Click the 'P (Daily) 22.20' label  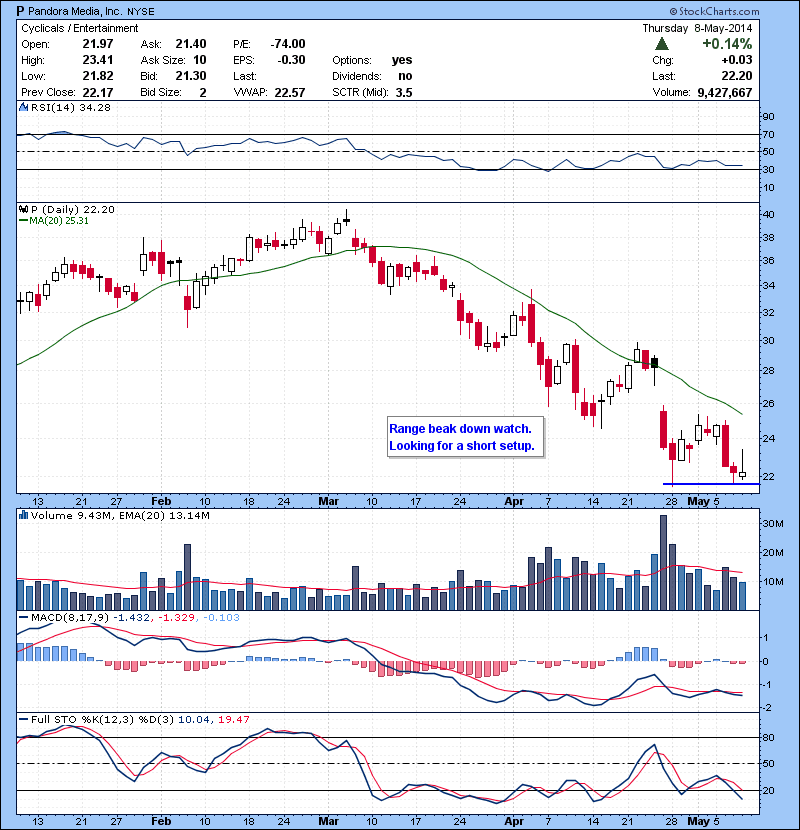(x=73, y=209)
